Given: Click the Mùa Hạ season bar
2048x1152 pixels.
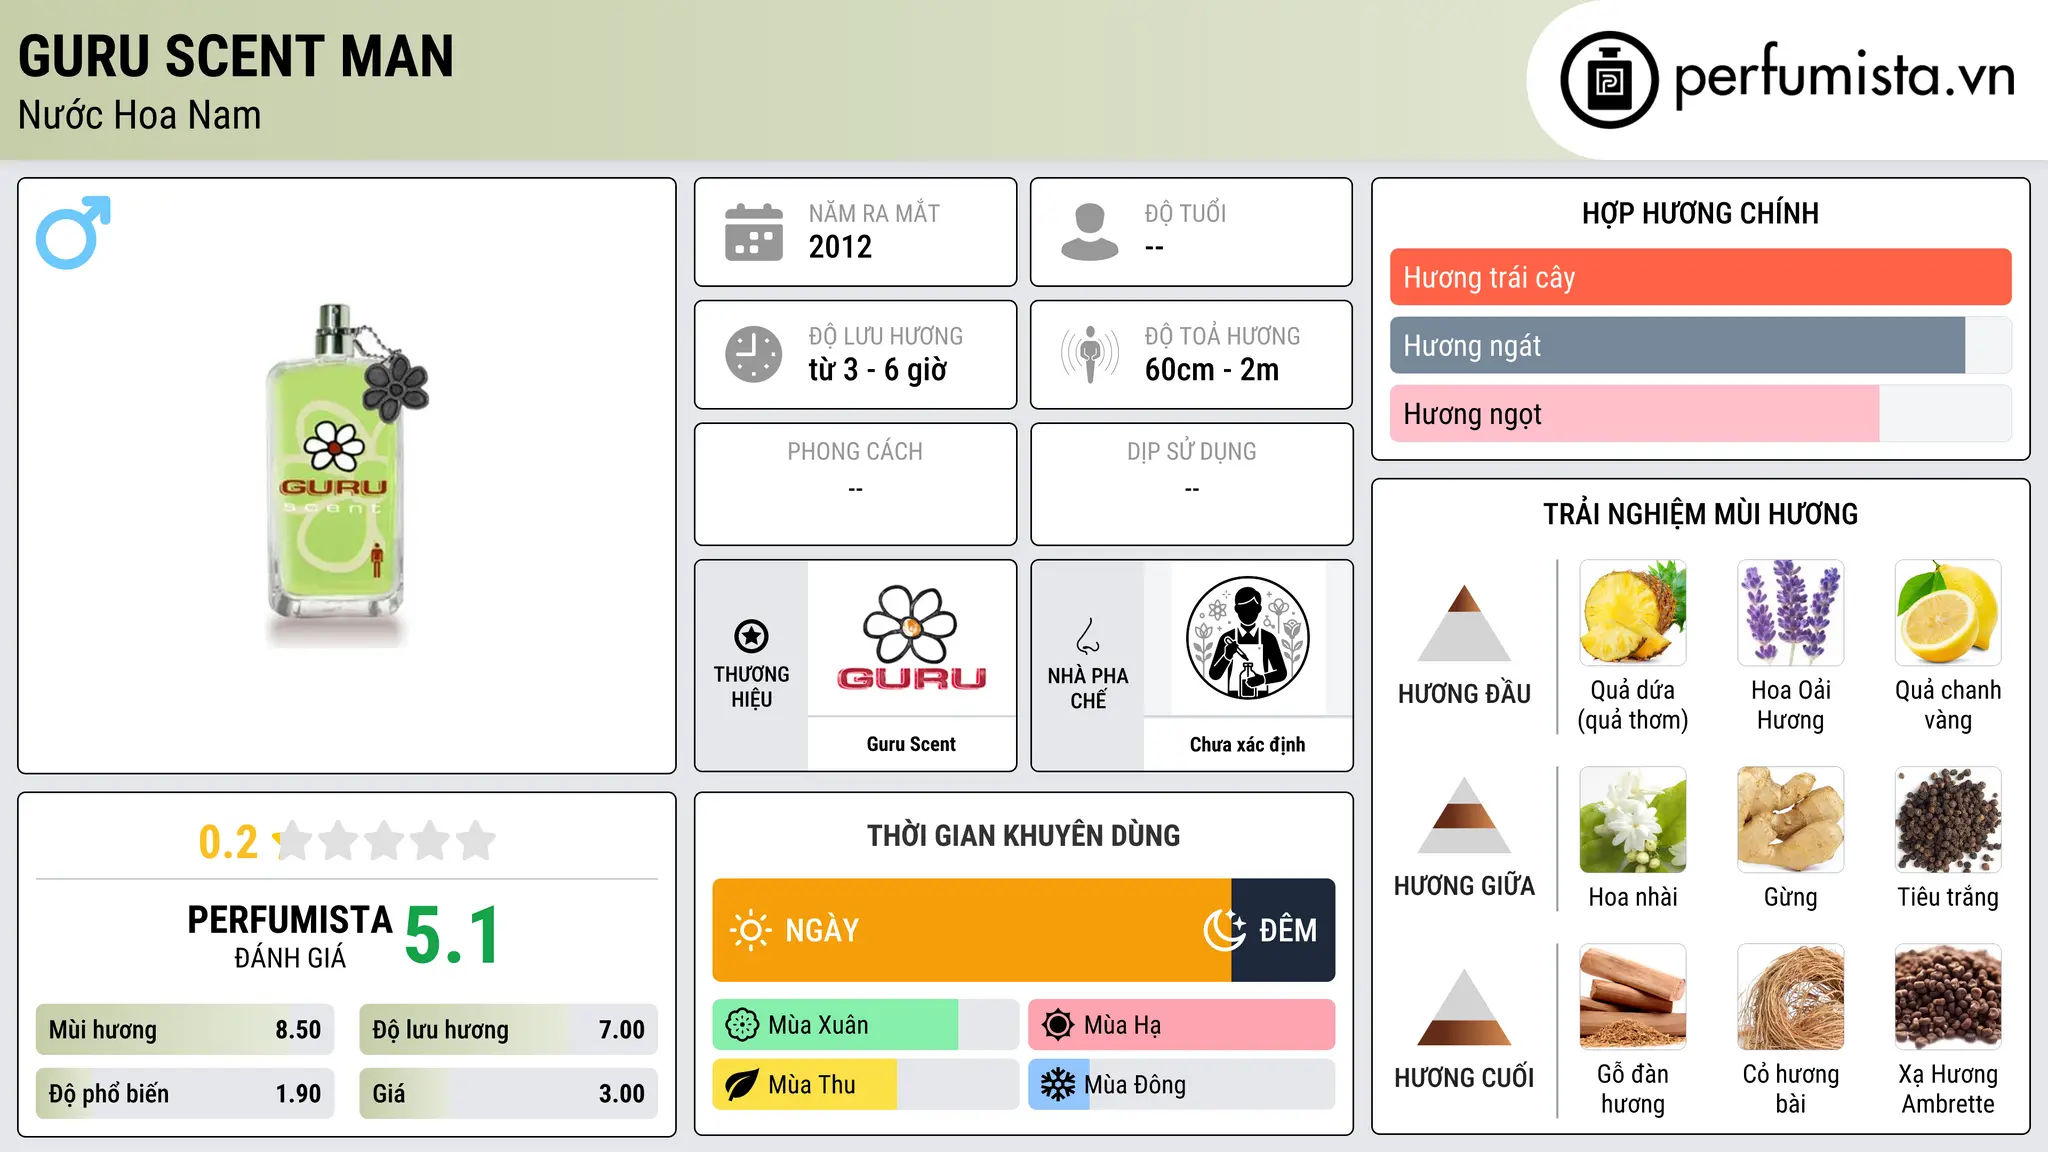Looking at the screenshot, I should (x=1182, y=1025).
